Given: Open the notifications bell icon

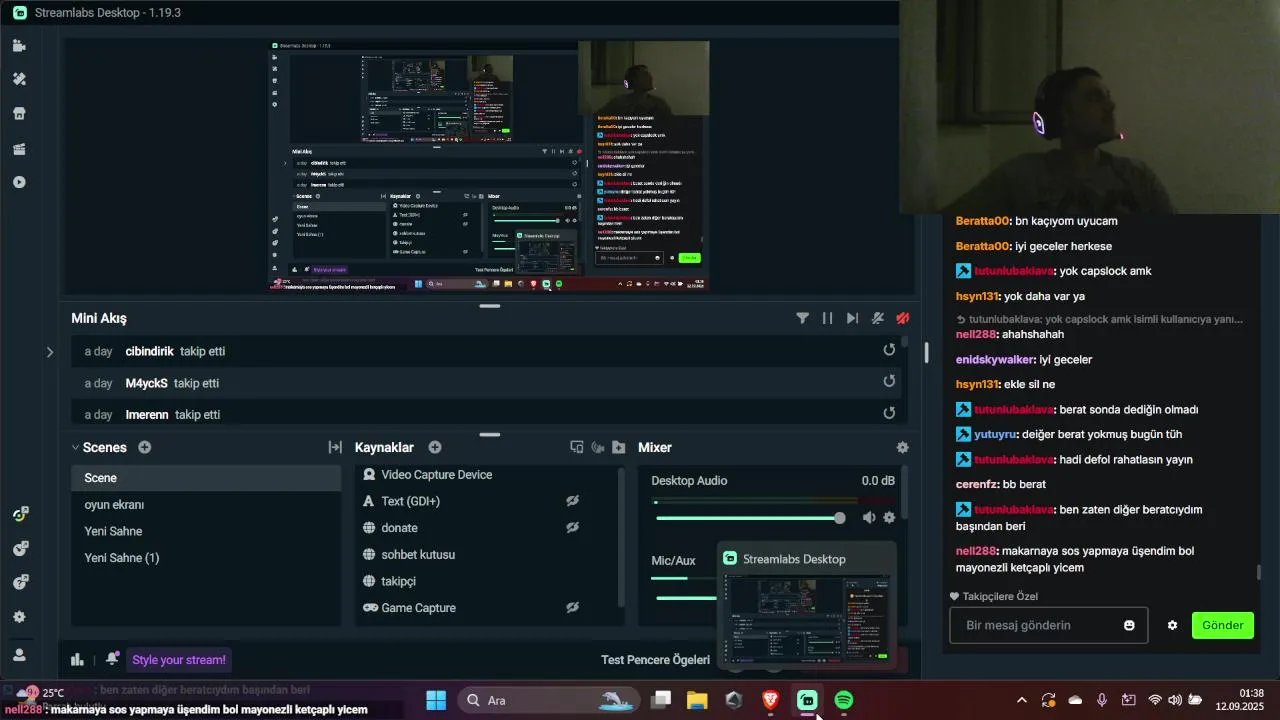Looking at the screenshot, I should (x=112, y=659).
